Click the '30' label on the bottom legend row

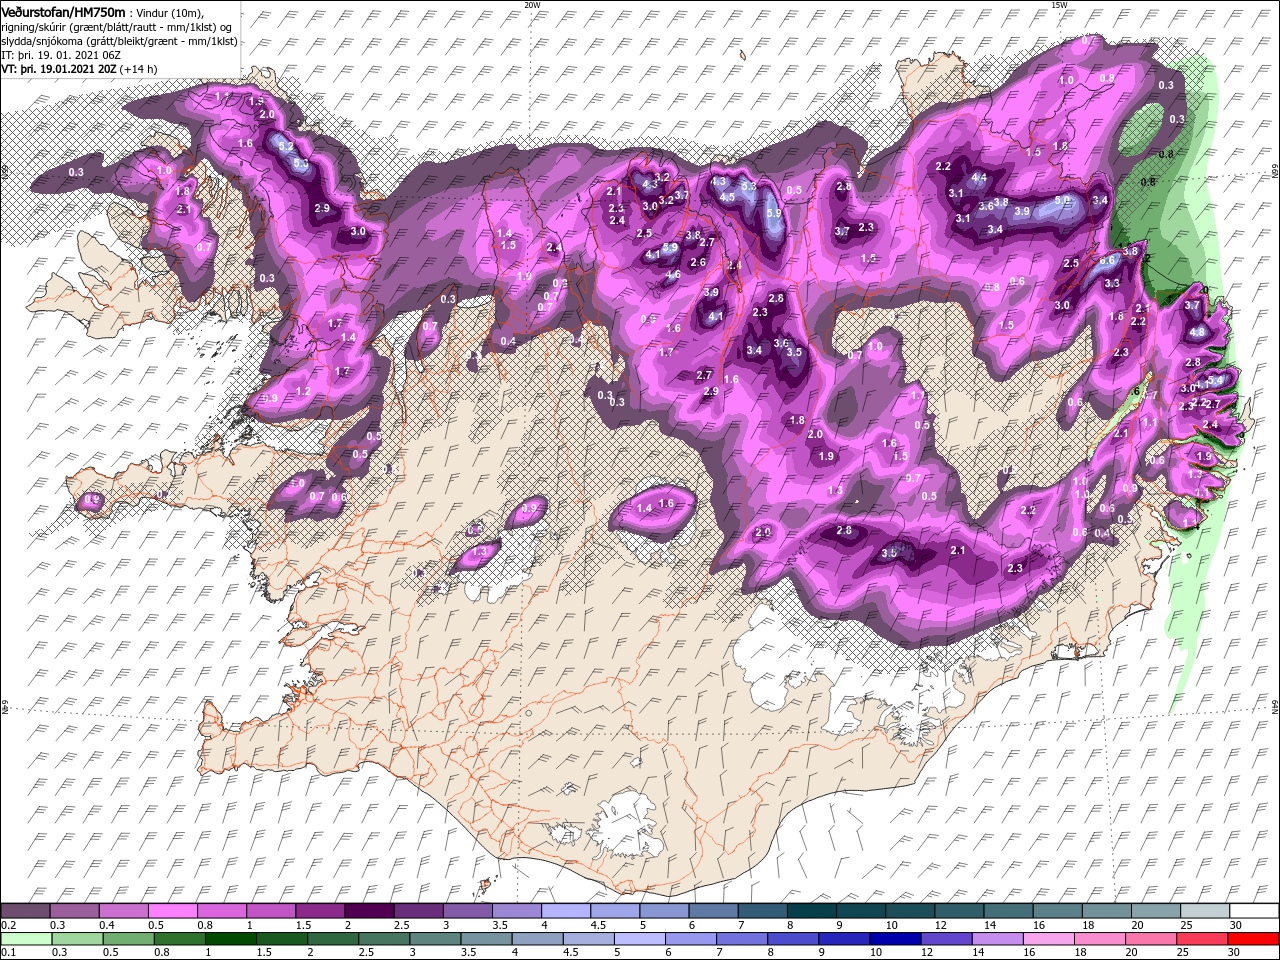click(x=1235, y=953)
